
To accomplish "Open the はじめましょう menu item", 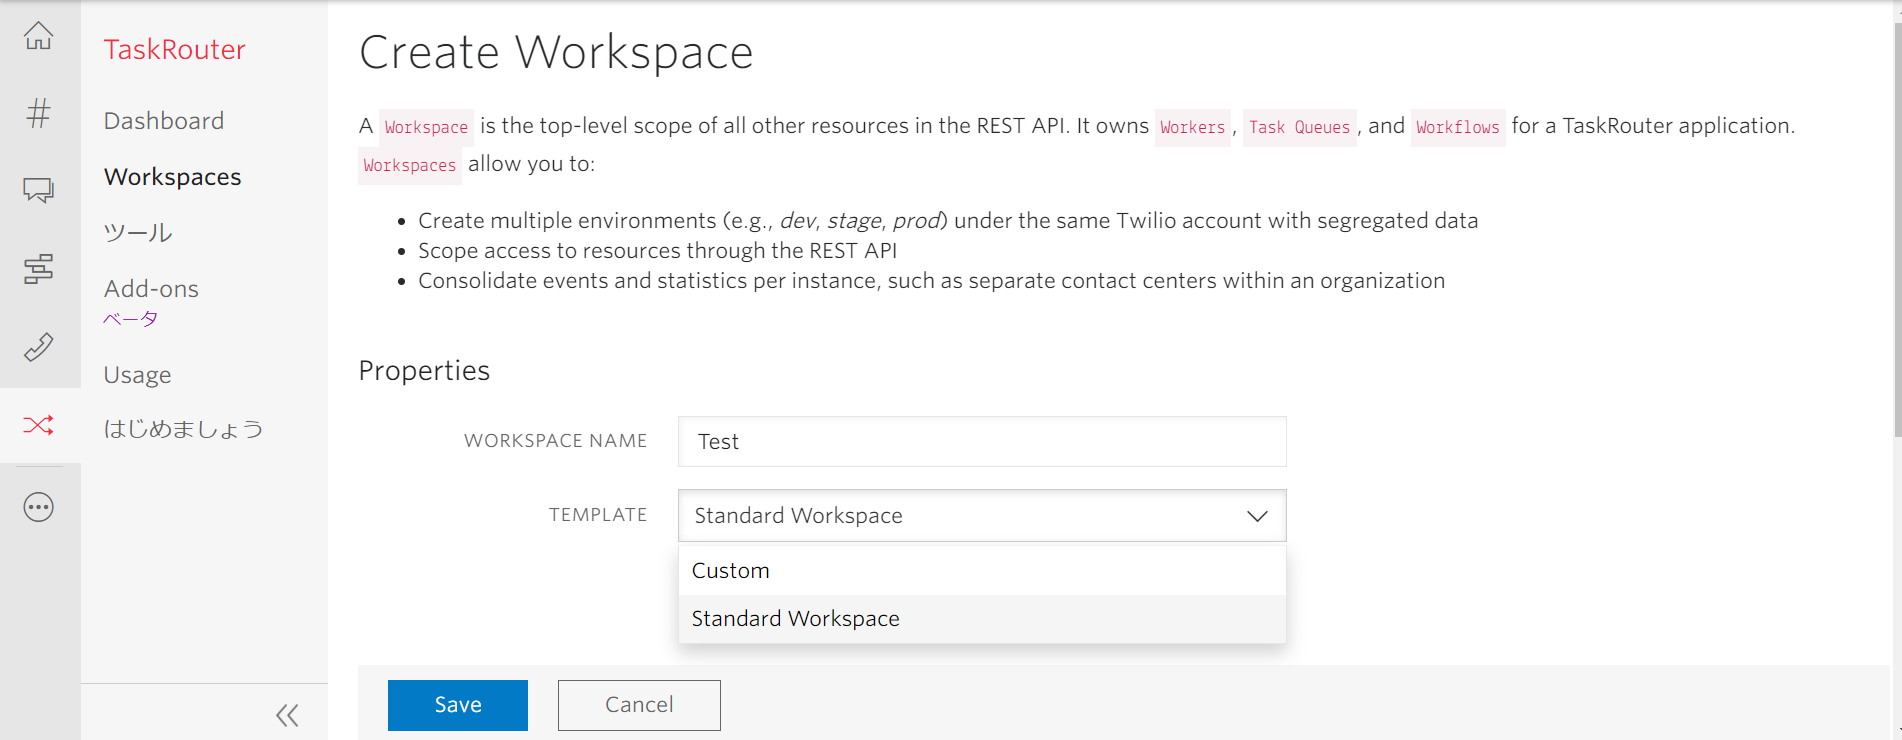I will tap(183, 429).
